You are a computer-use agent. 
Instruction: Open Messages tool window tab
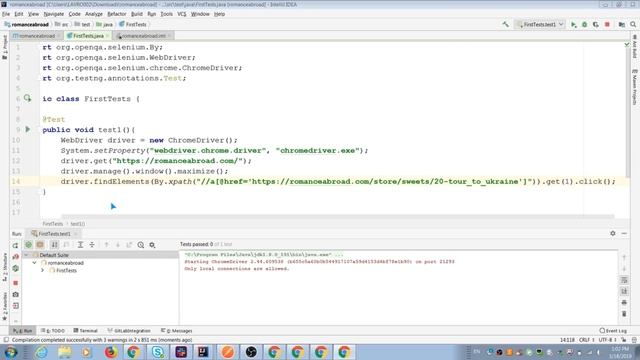pos(177,331)
